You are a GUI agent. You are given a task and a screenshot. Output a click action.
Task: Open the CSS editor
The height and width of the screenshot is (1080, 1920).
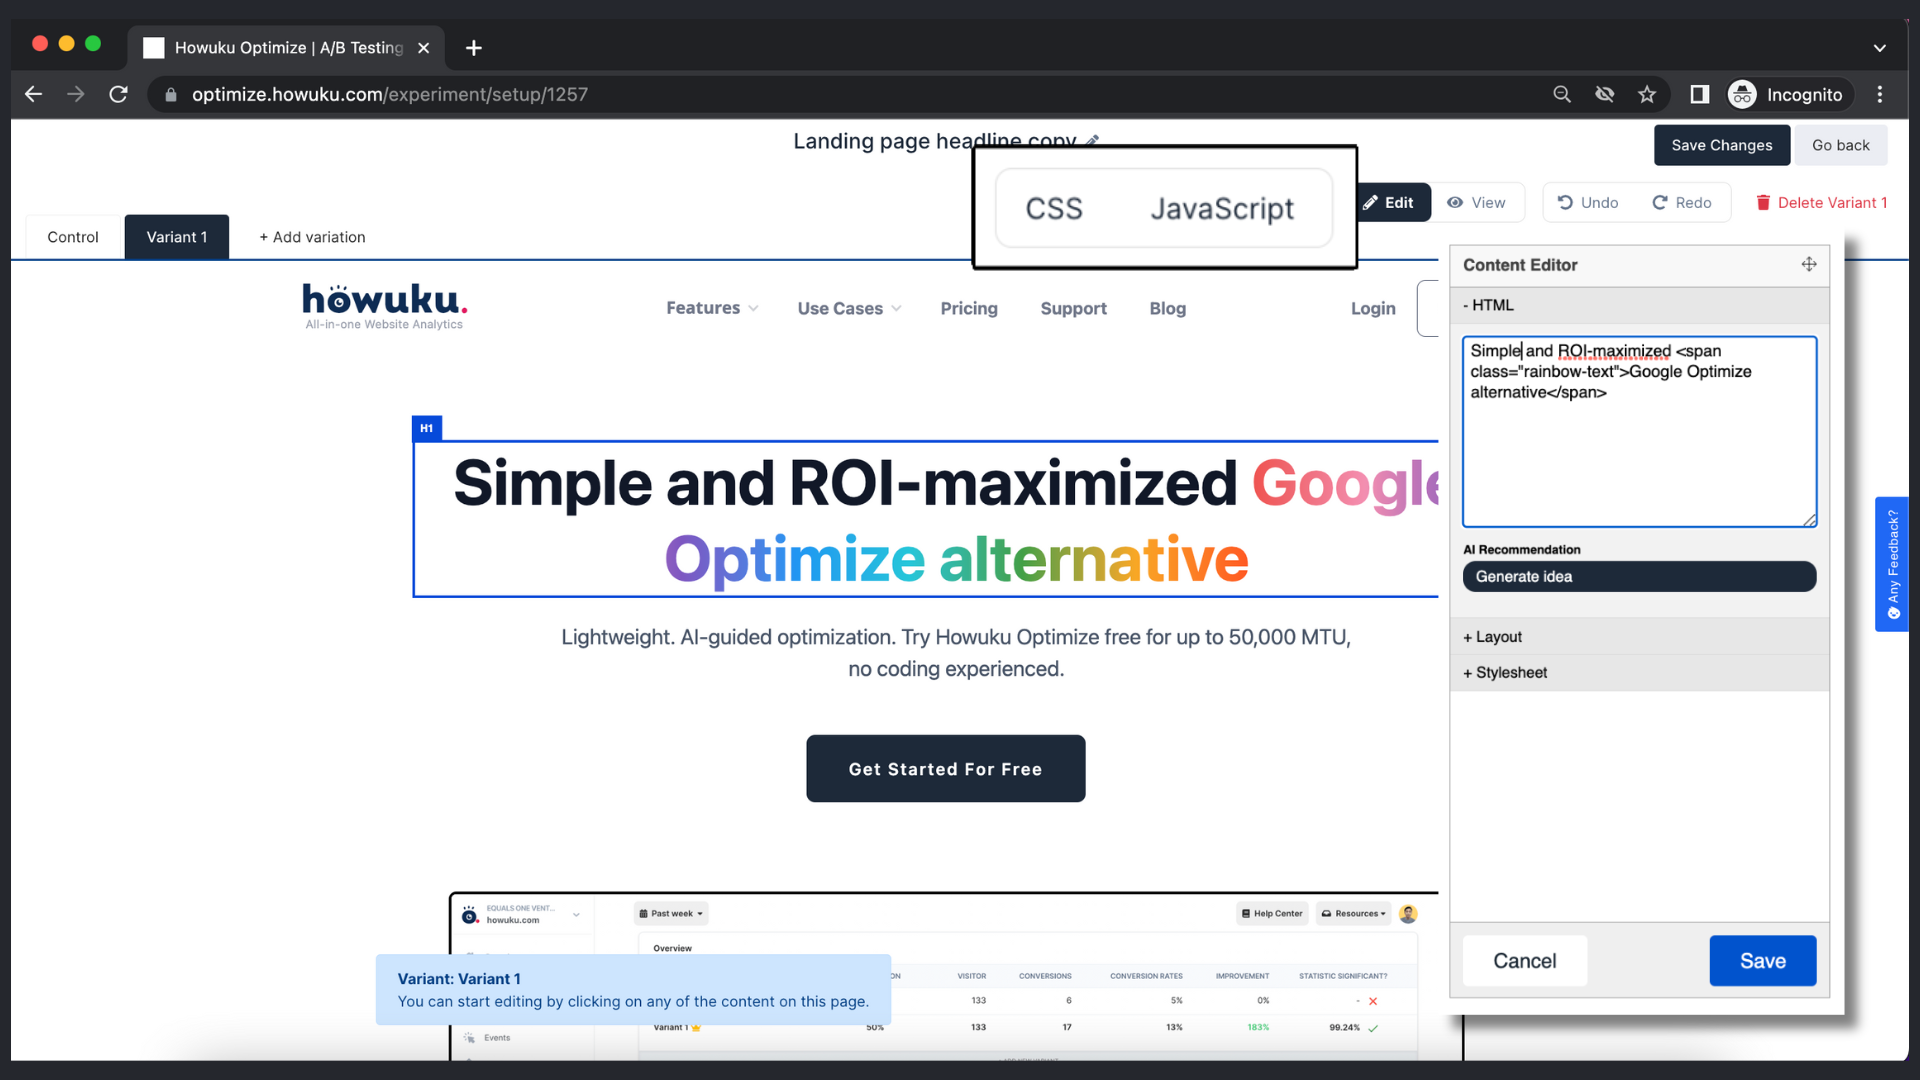tap(1054, 208)
